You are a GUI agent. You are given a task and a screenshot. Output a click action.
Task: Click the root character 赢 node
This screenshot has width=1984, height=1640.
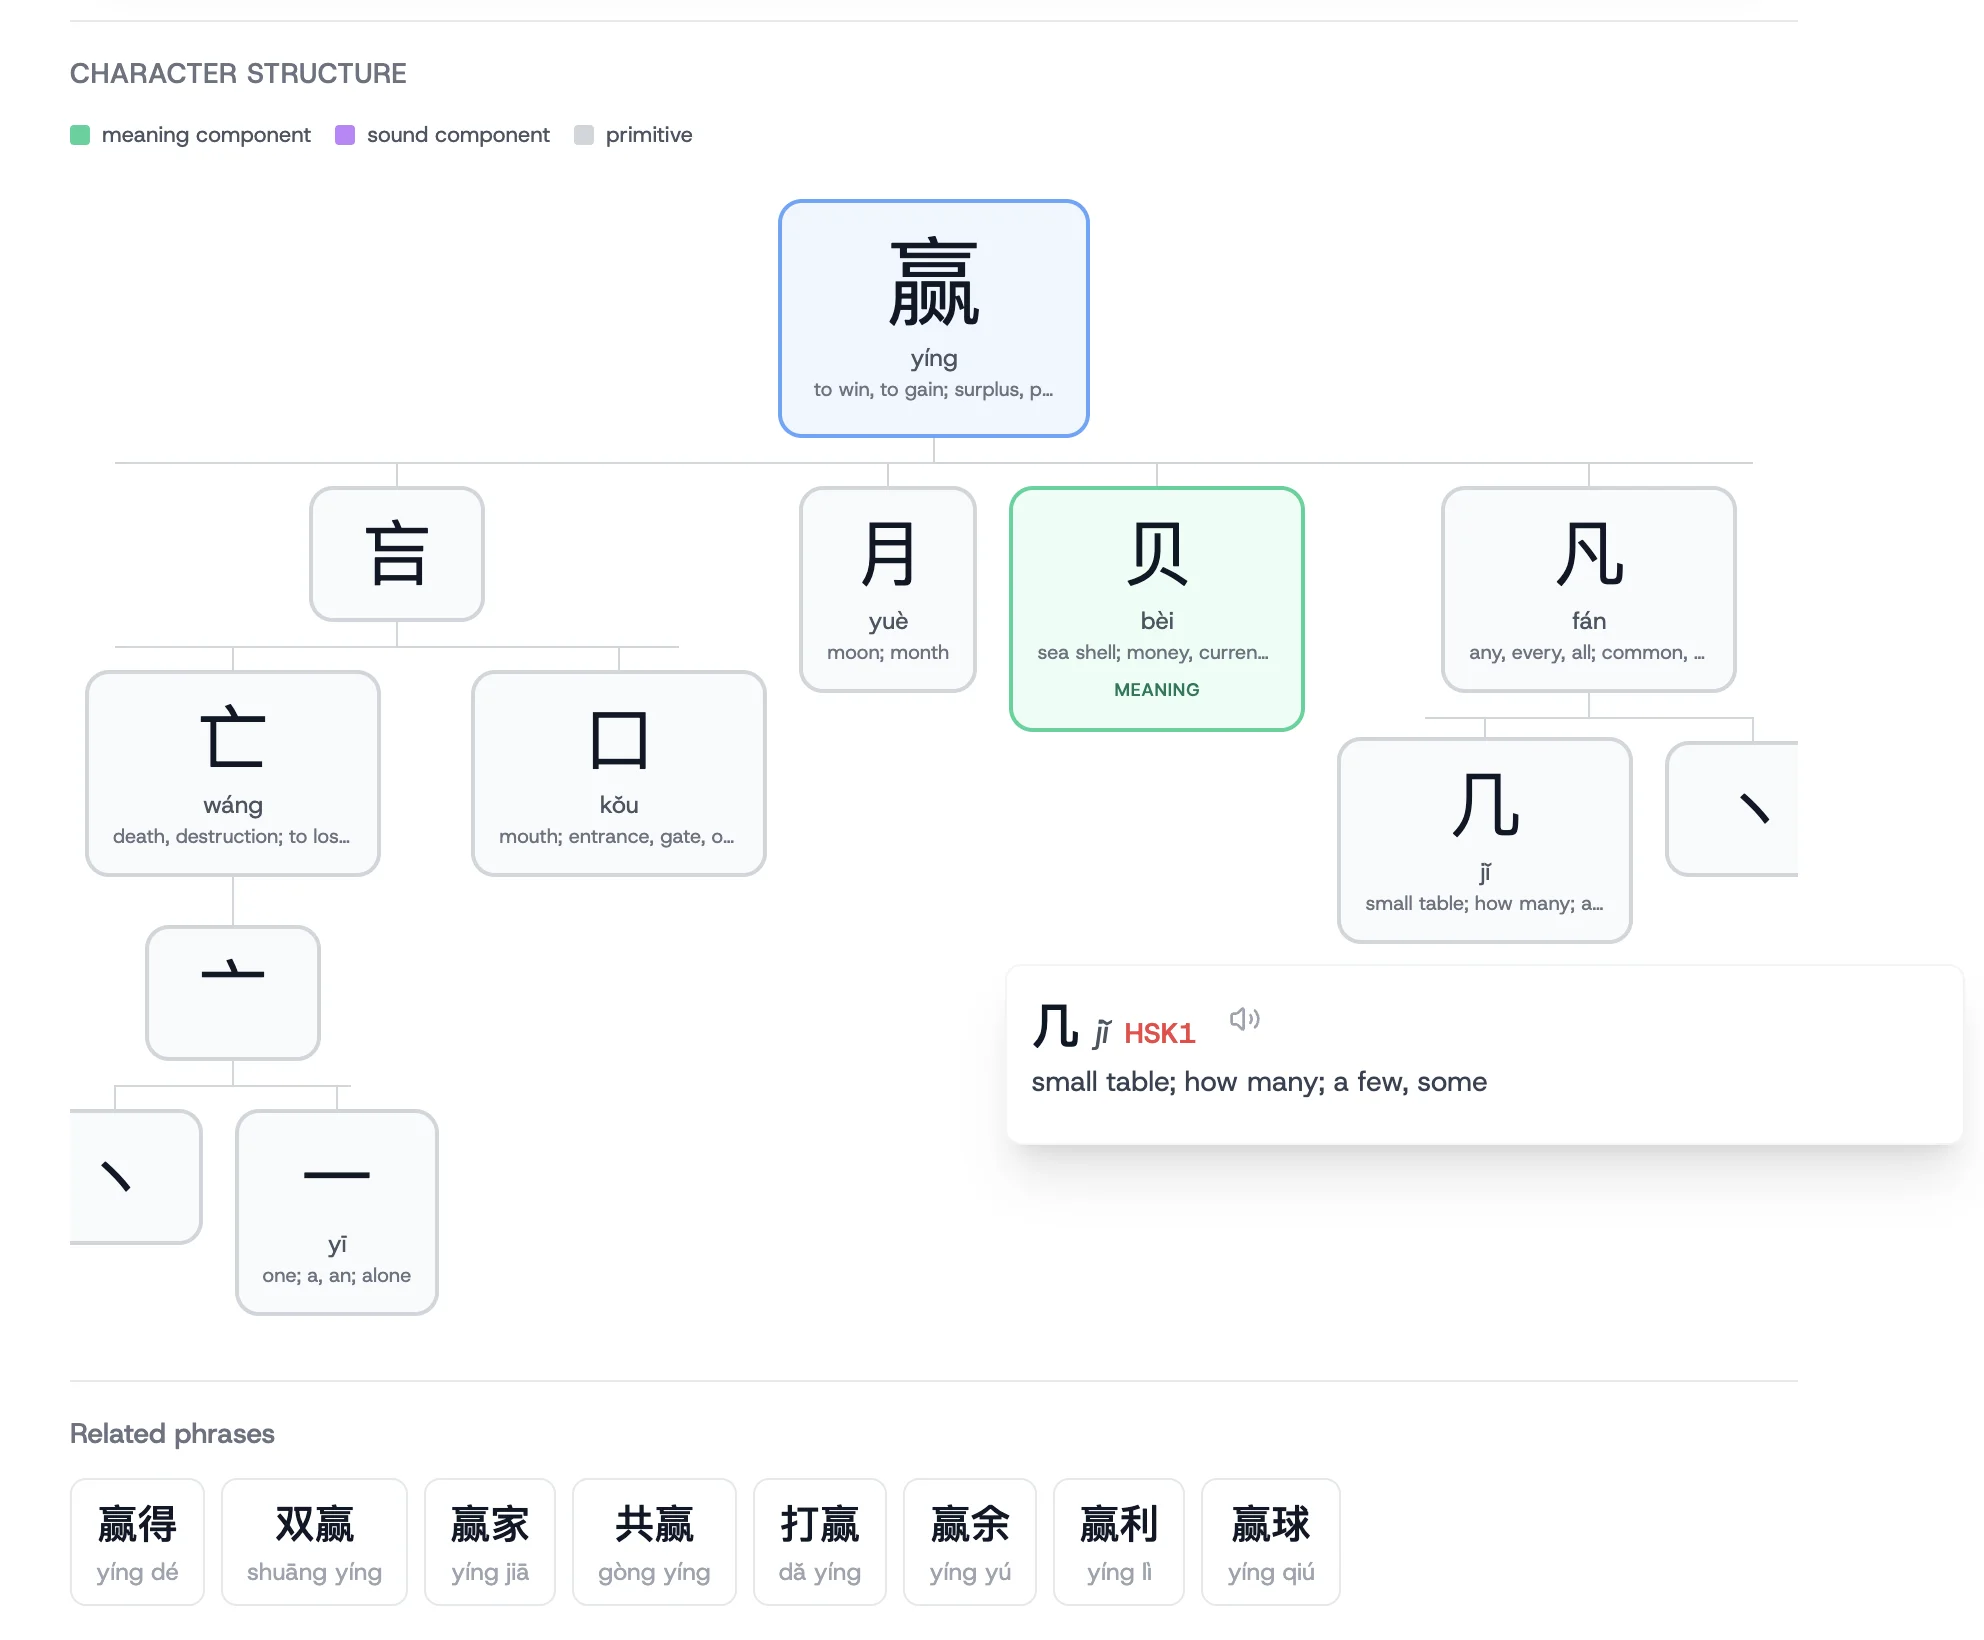933,318
